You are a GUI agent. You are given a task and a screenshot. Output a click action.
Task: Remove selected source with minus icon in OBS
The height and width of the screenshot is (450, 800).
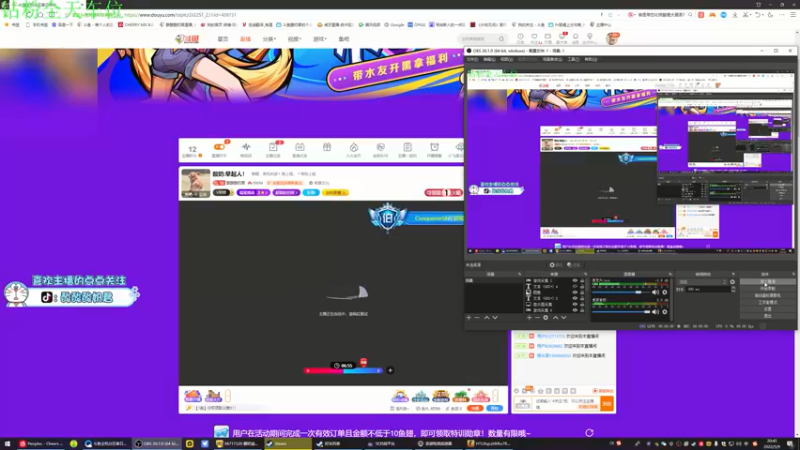[537, 317]
